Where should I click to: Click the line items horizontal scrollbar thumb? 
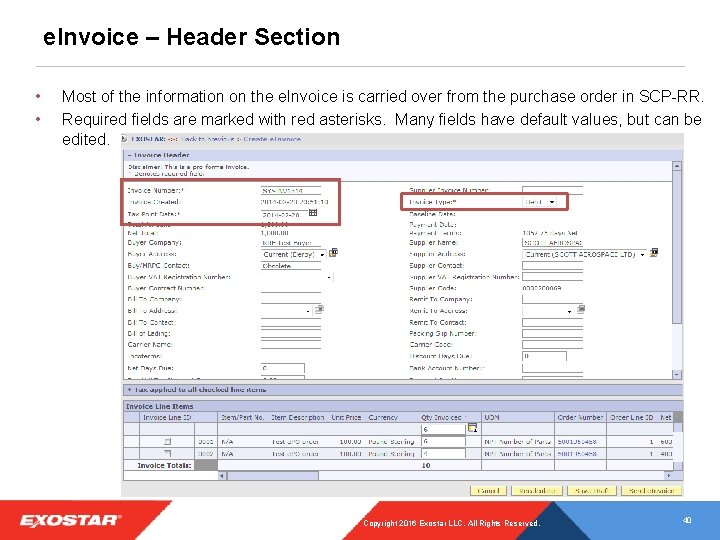pyautogui.click(x=273, y=476)
